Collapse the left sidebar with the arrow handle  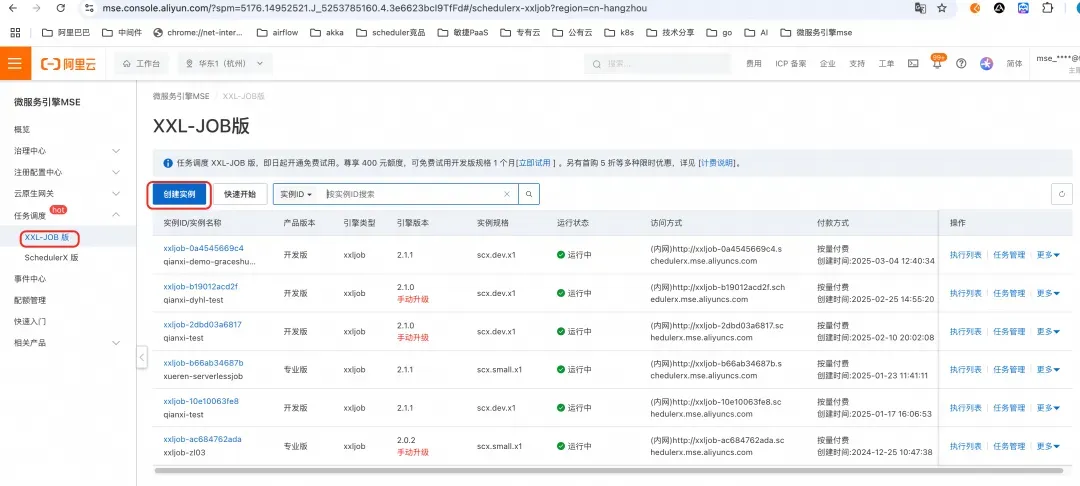pos(142,357)
